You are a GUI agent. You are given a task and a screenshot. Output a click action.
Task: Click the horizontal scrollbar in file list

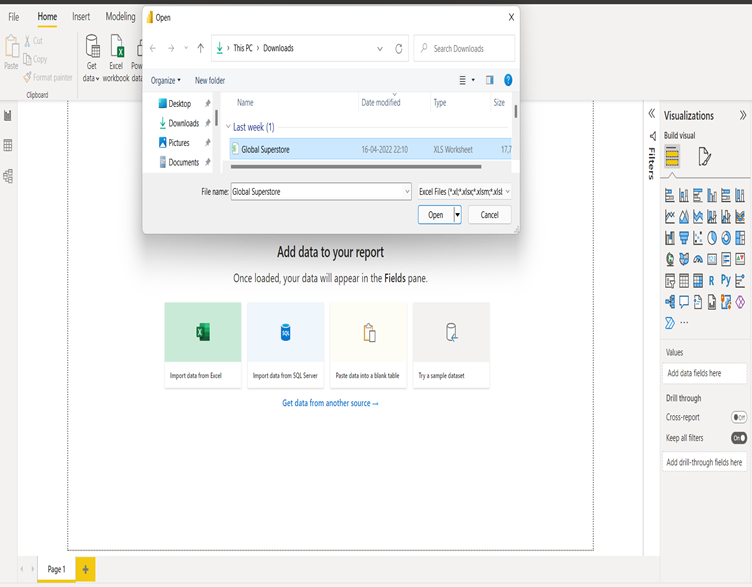[x=356, y=167]
